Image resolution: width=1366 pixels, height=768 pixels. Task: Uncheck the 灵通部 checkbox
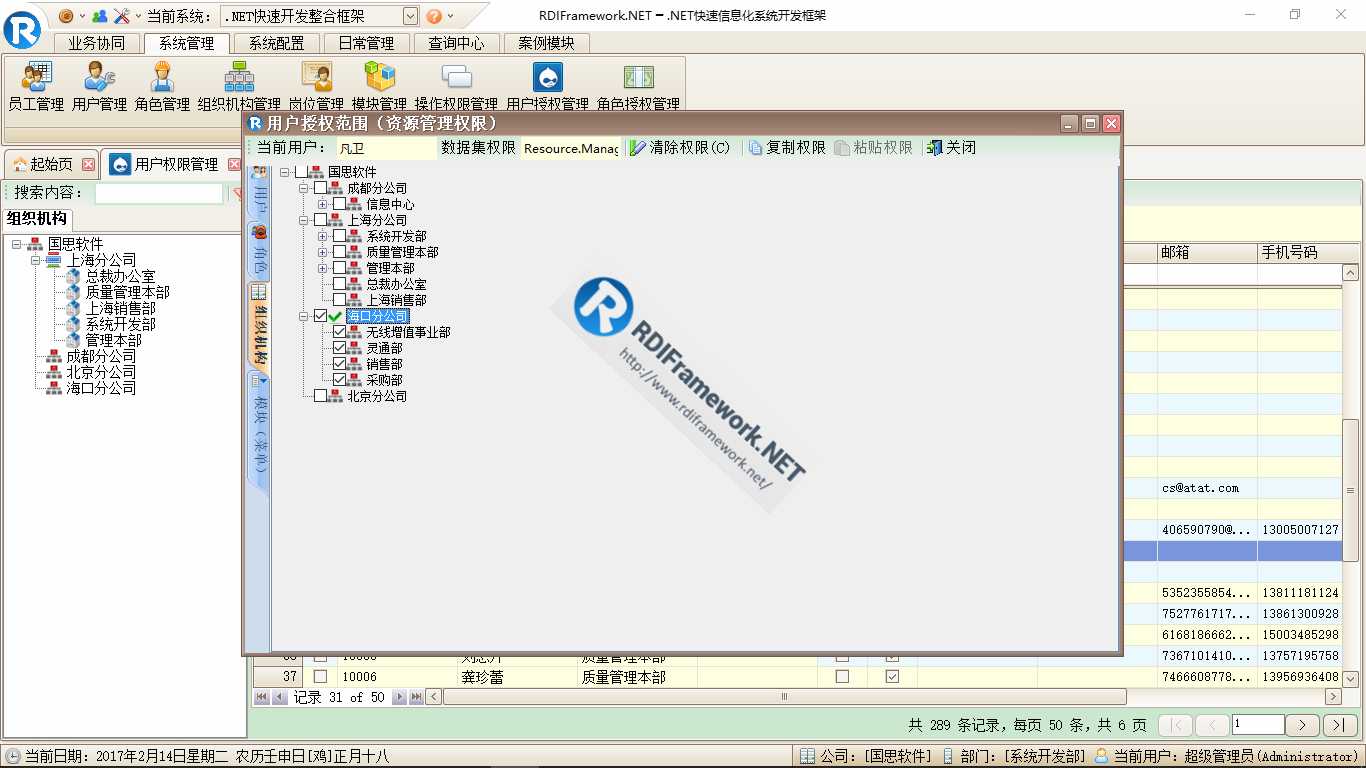[339, 348]
